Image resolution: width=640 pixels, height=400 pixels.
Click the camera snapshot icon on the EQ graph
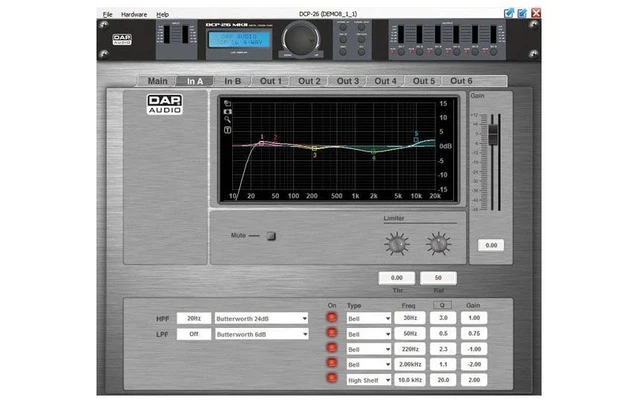click(x=227, y=111)
